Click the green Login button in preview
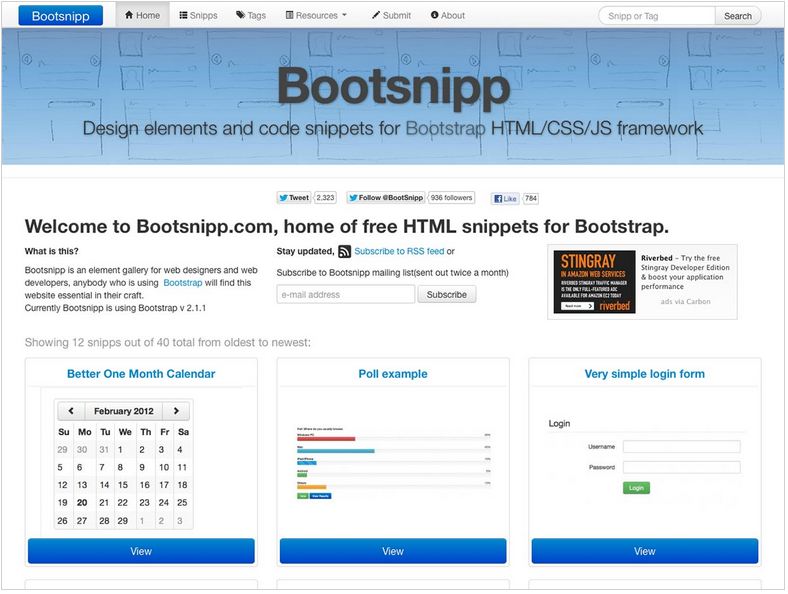The width and height of the screenshot is (788, 594). [x=636, y=488]
